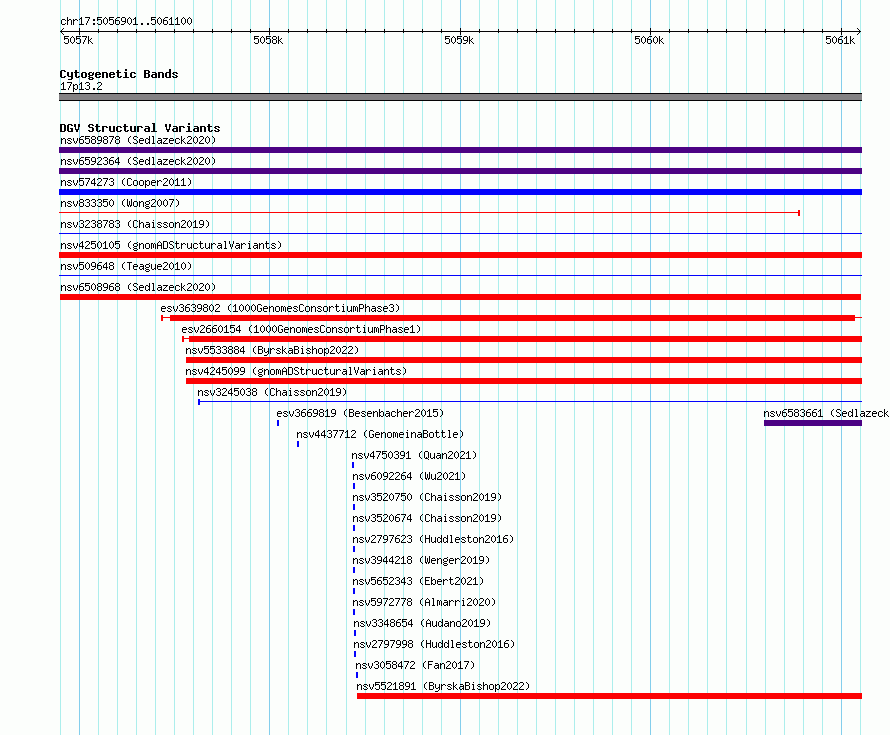
Task: Open variant nsv3944218 (Wenger2019)
Action: 421,560
